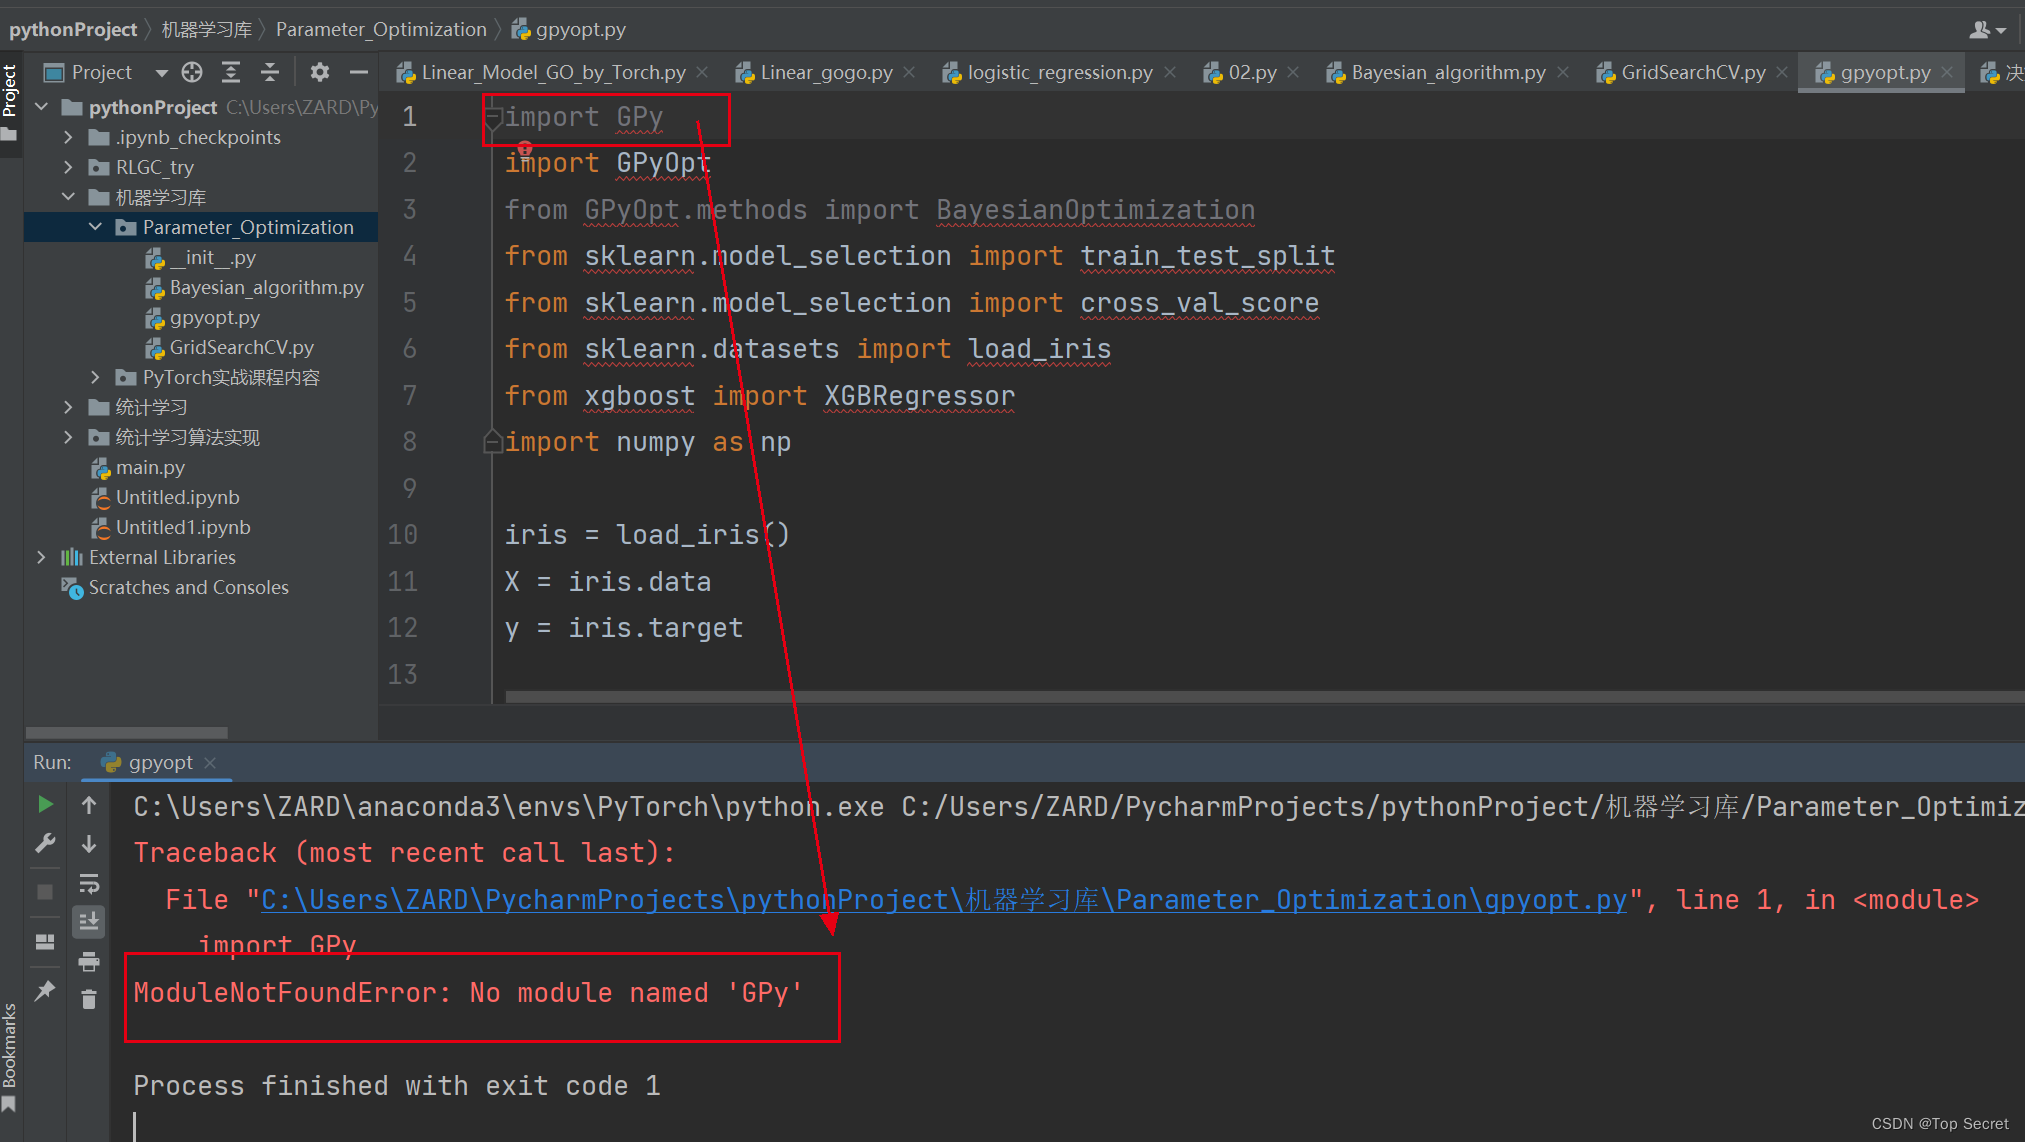The image size is (2025, 1142).
Task: Click the Stop process square icon
Action: pyautogui.click(x=45, y=892)
